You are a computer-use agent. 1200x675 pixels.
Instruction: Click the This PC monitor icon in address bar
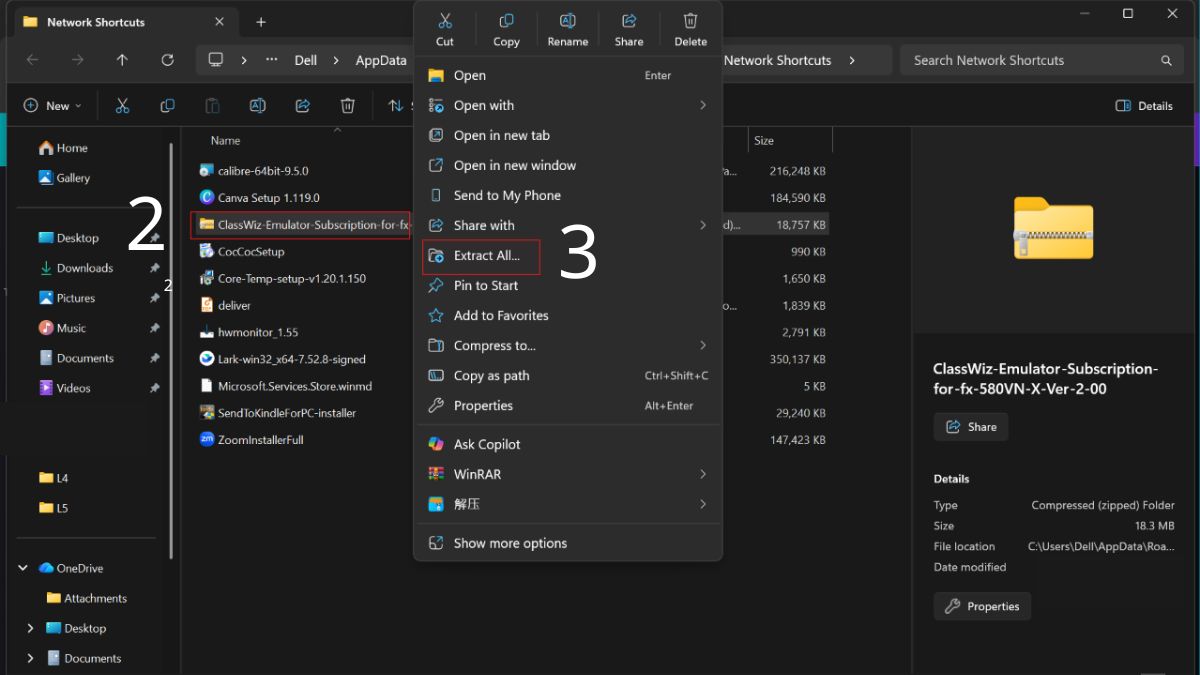(x=215, y=60)
